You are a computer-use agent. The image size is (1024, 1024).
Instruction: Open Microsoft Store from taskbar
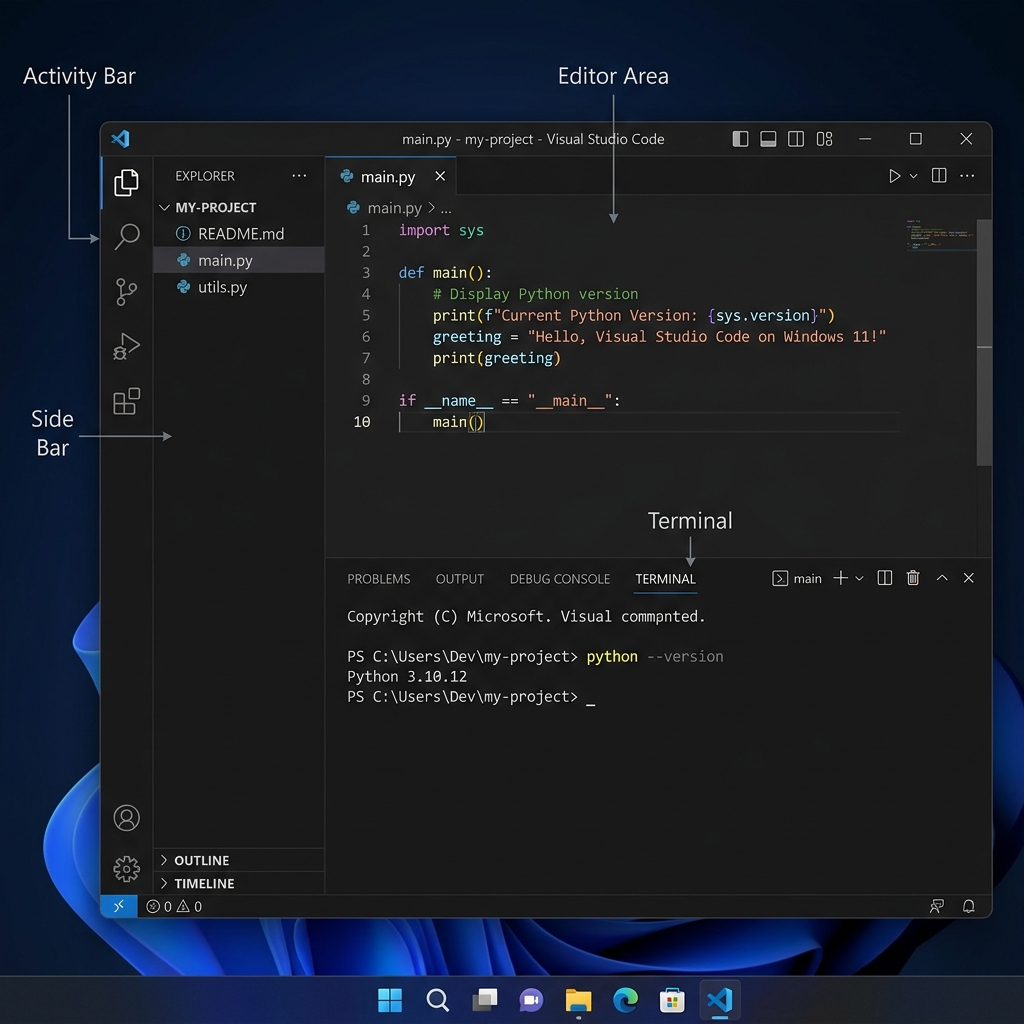[673, 999]
